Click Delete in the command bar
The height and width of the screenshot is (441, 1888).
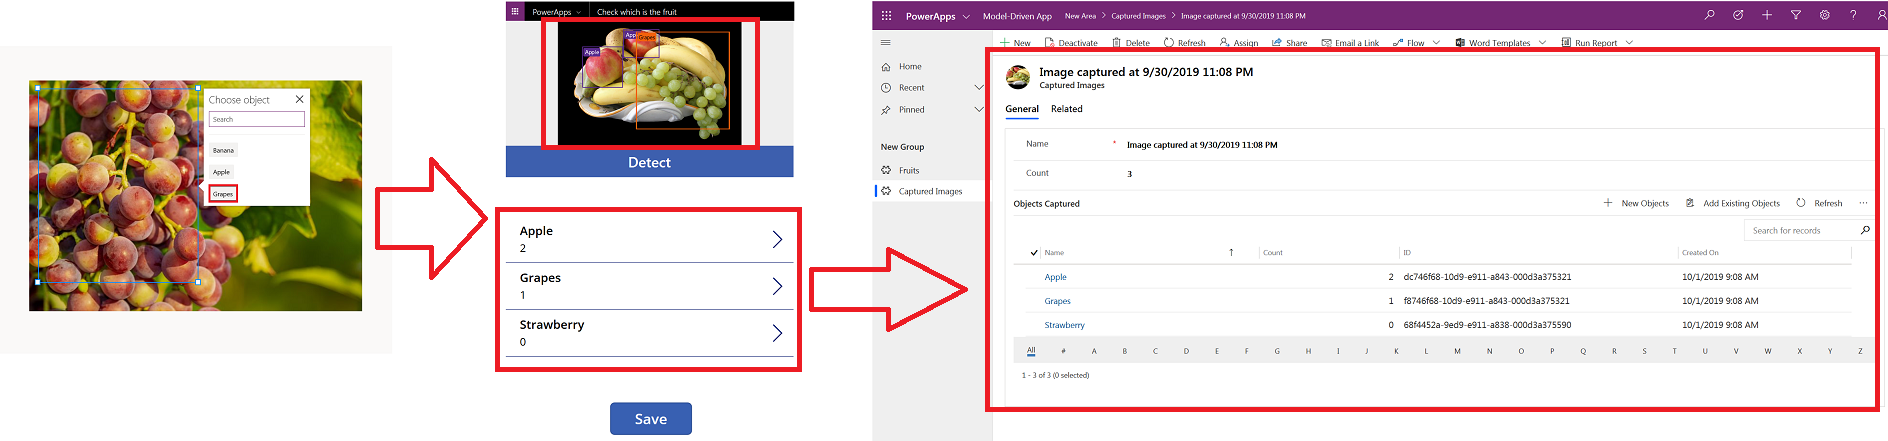[1131, 43]
